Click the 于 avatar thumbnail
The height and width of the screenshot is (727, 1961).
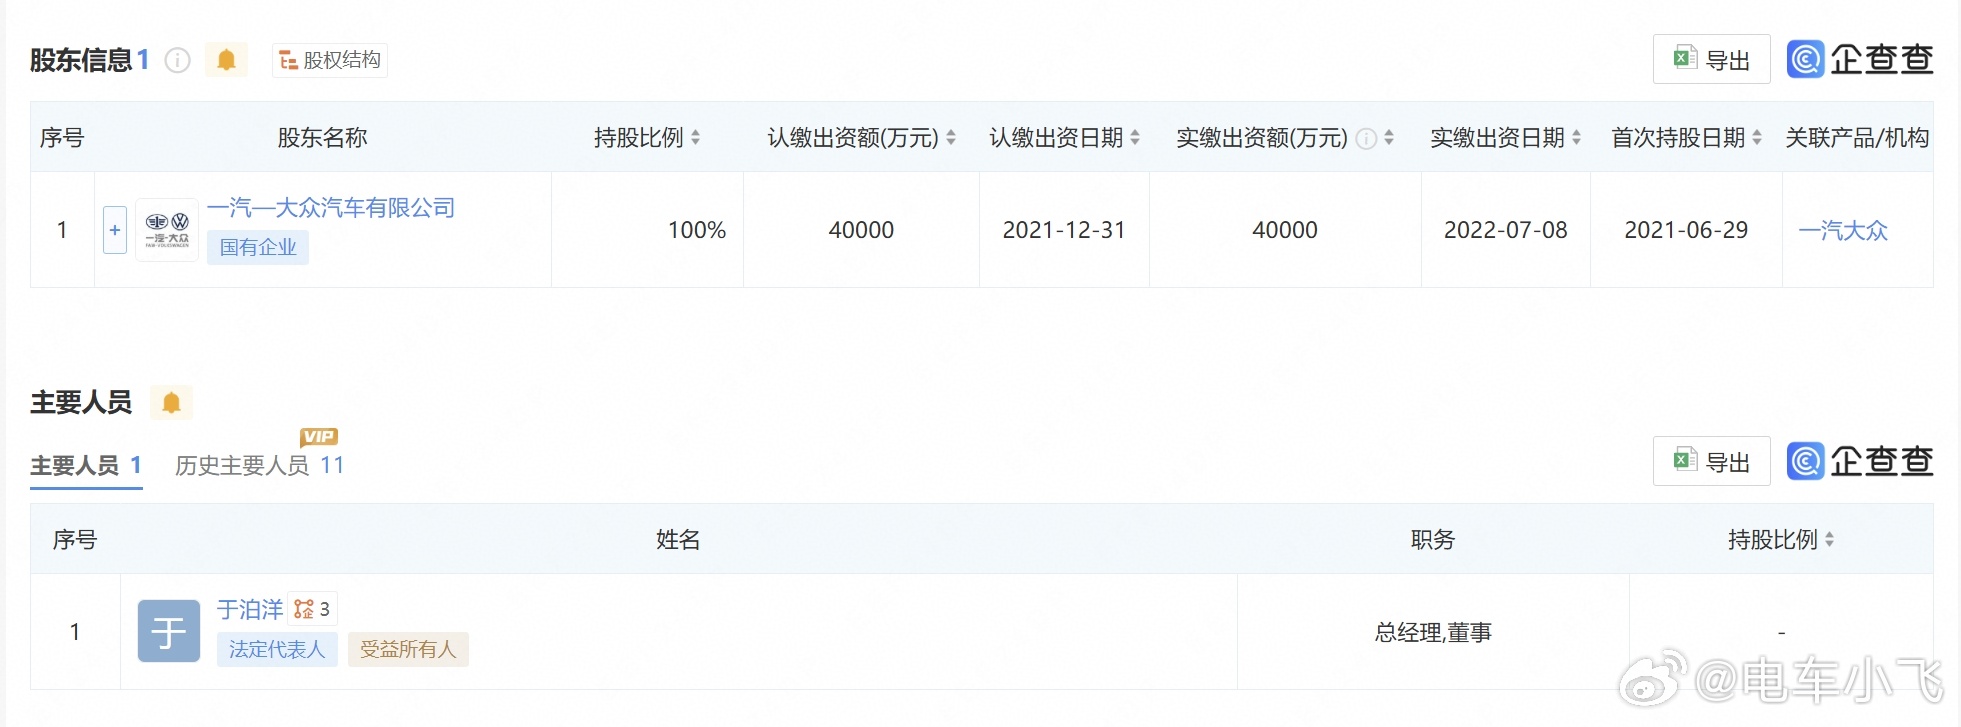point(169,631)
